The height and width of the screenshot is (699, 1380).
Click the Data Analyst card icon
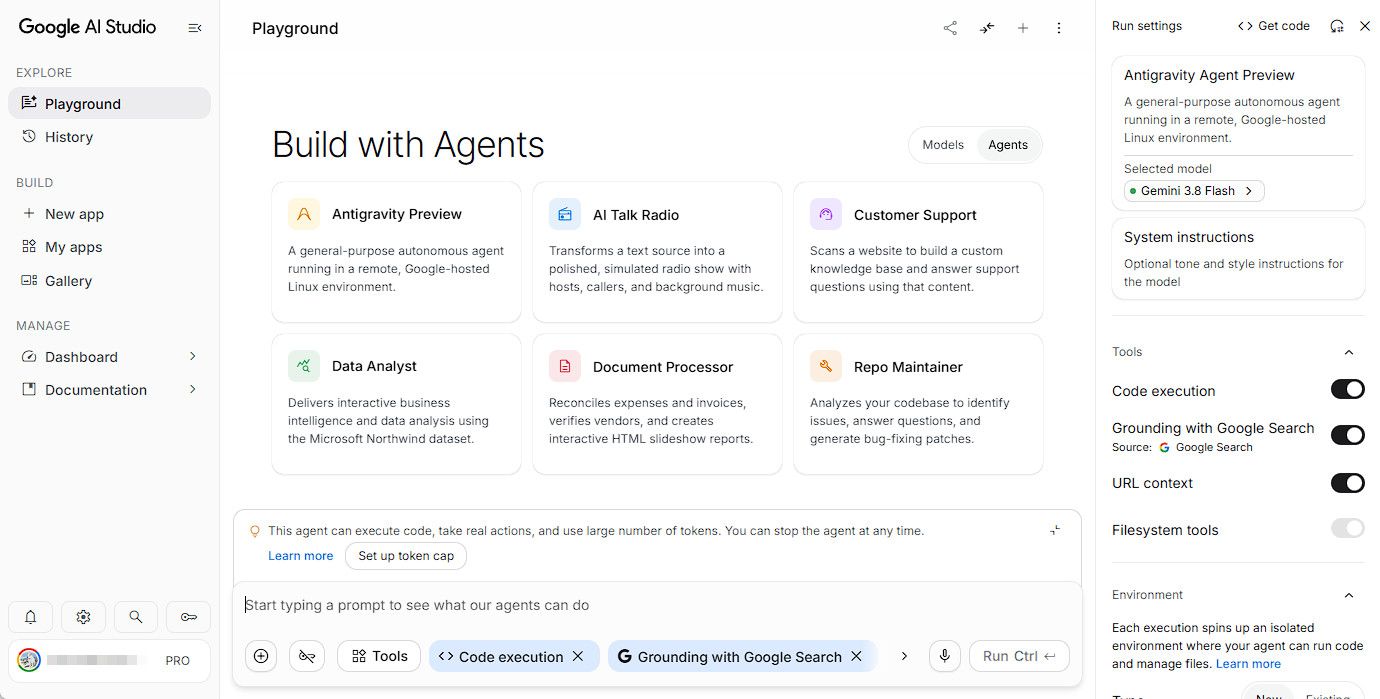pos(304,366)
